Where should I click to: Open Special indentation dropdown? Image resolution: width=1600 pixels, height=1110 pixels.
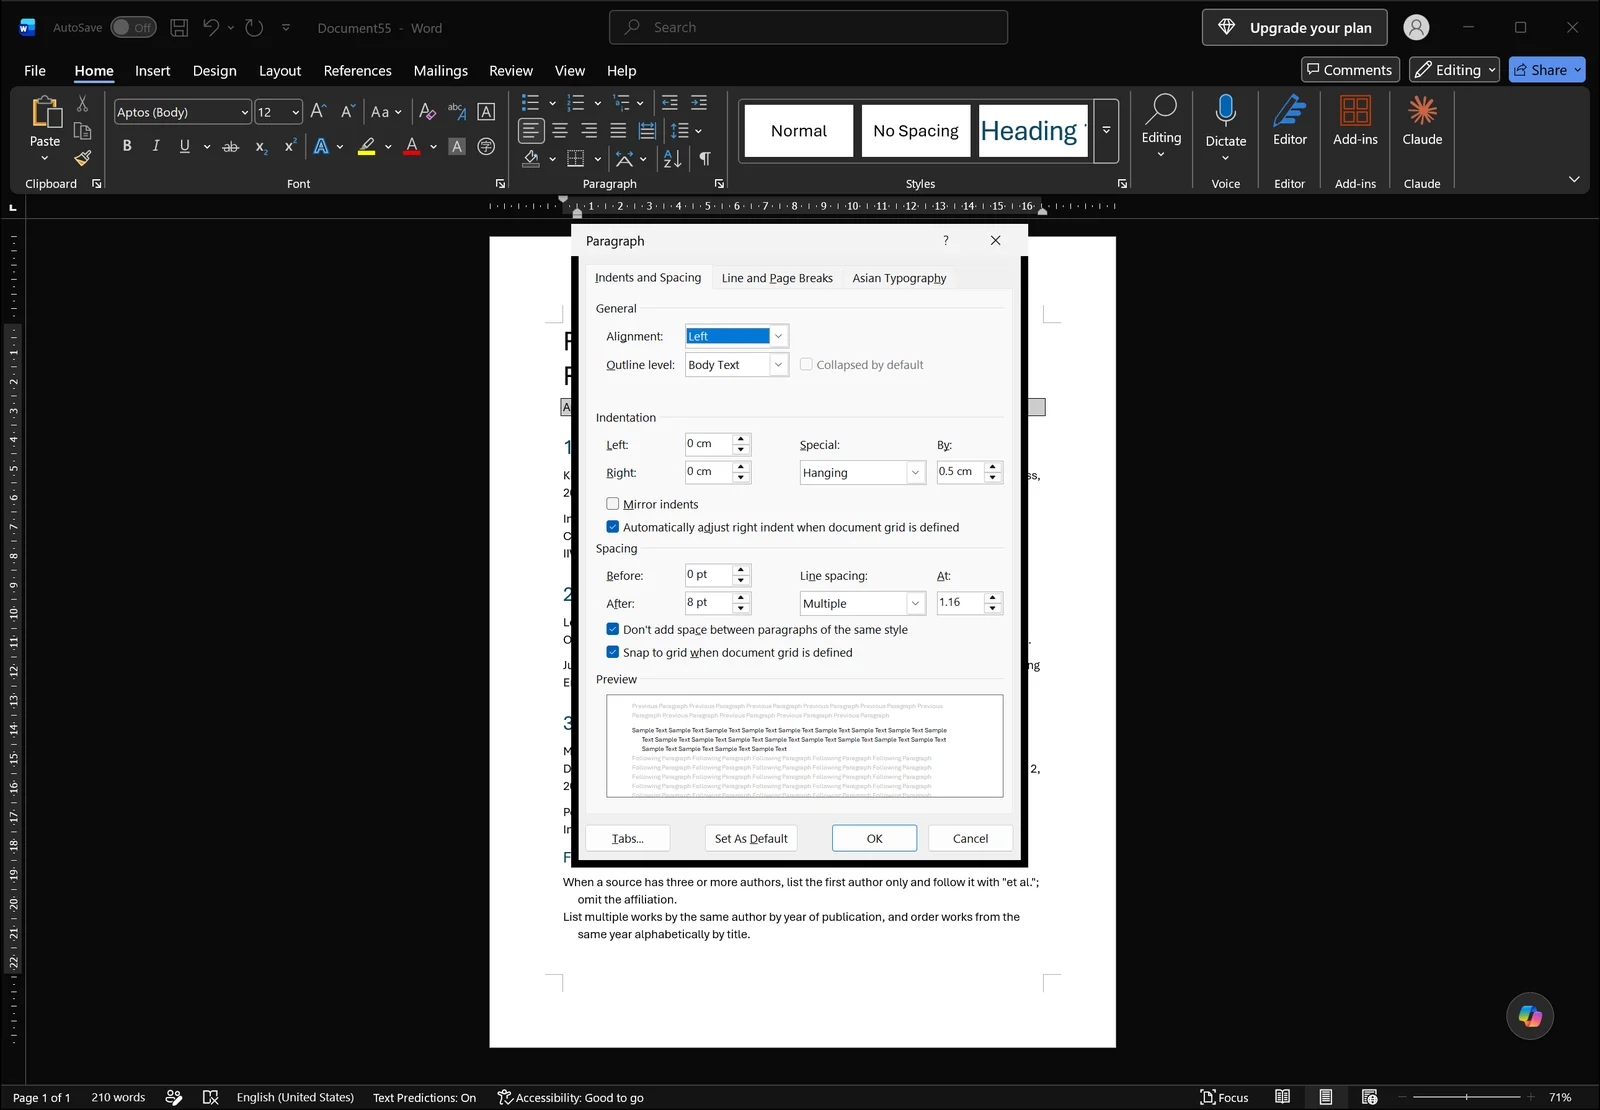tap(915, 472)
